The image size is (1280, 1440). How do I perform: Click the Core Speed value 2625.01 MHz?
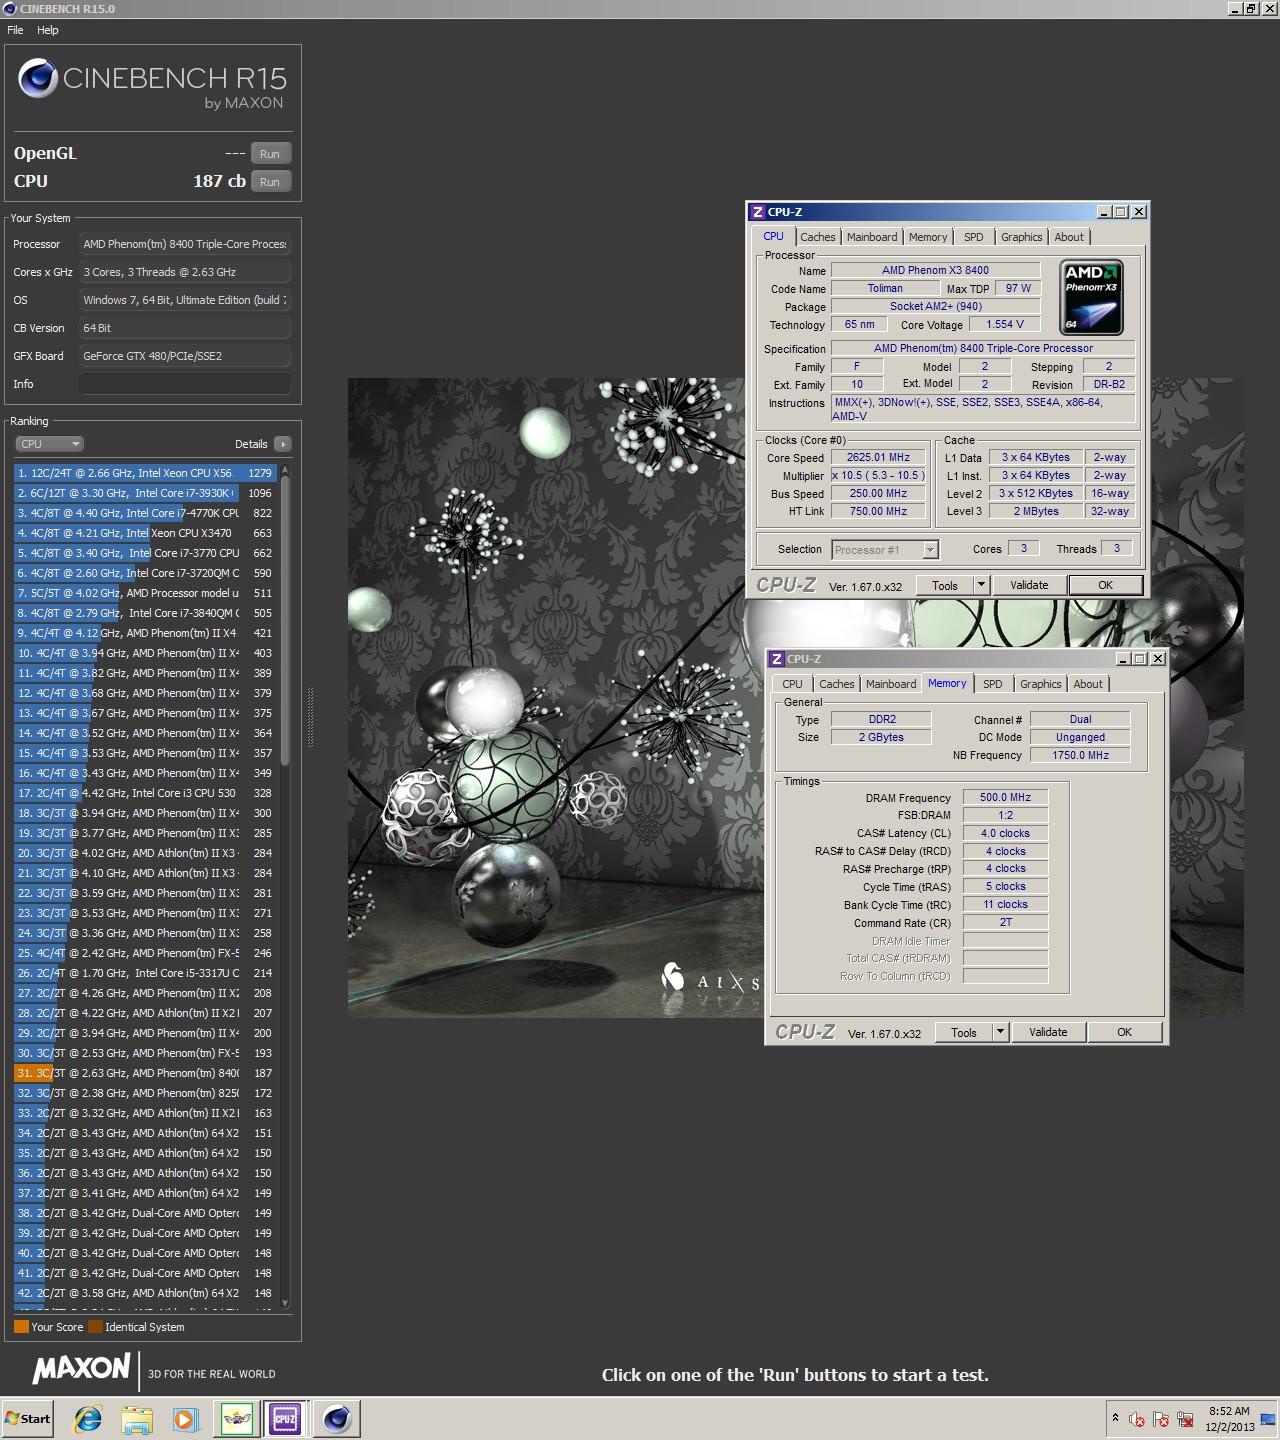(x=878, y=458)
